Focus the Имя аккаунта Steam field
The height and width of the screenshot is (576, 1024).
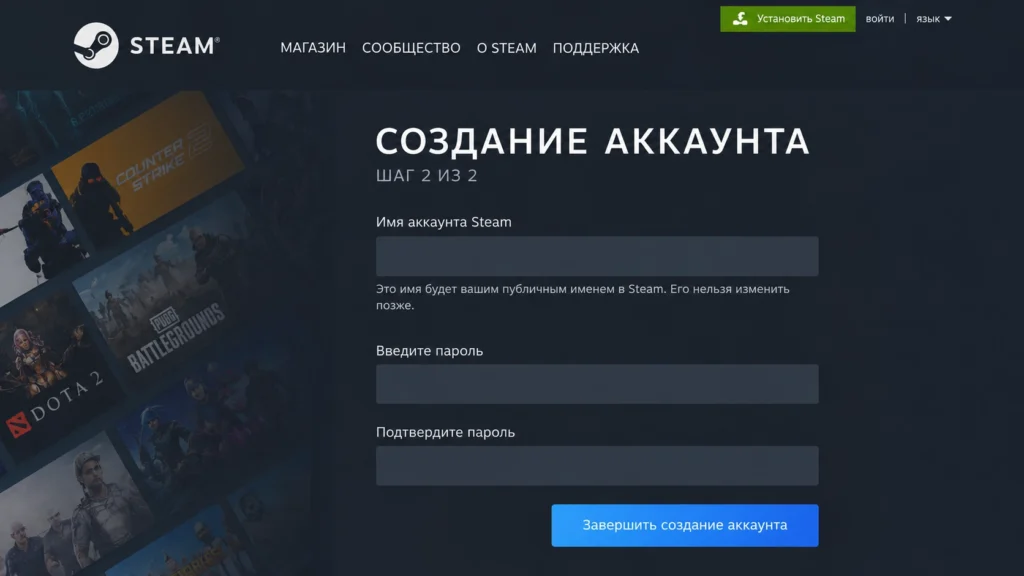tap(597, 256)
